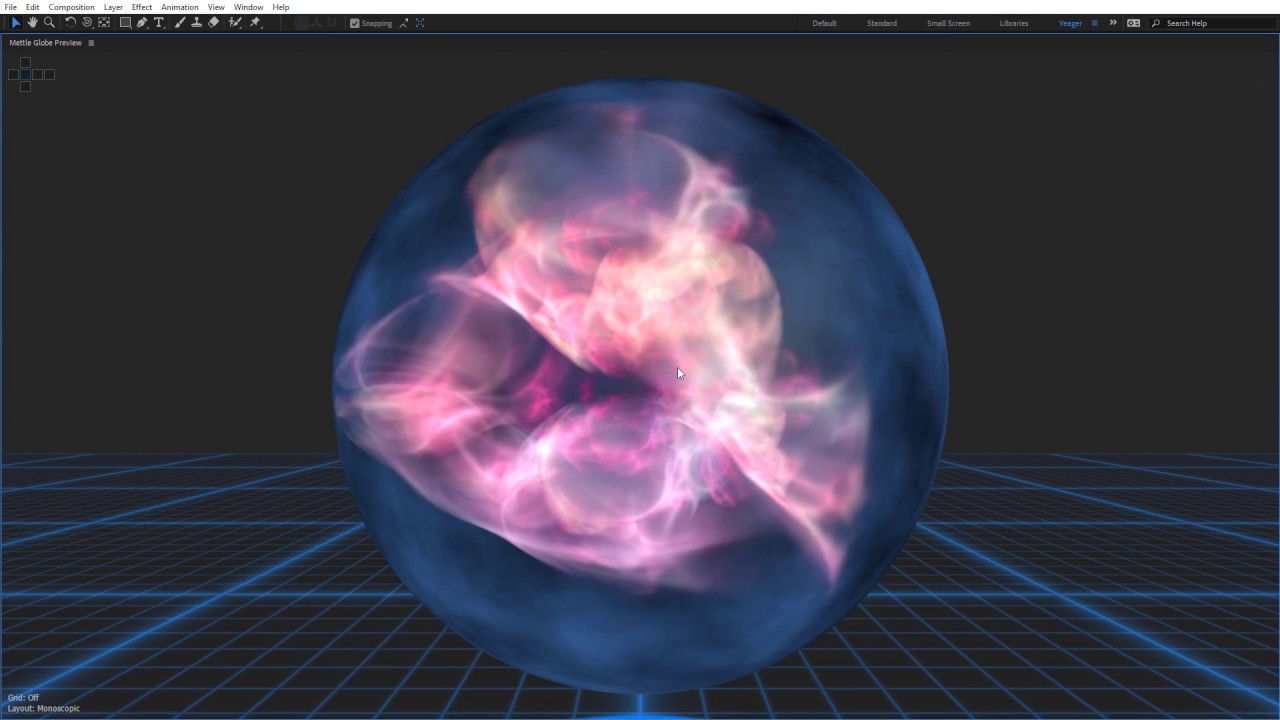Pick the Brush tool
Screen dimensions: 1280x720
180,22
